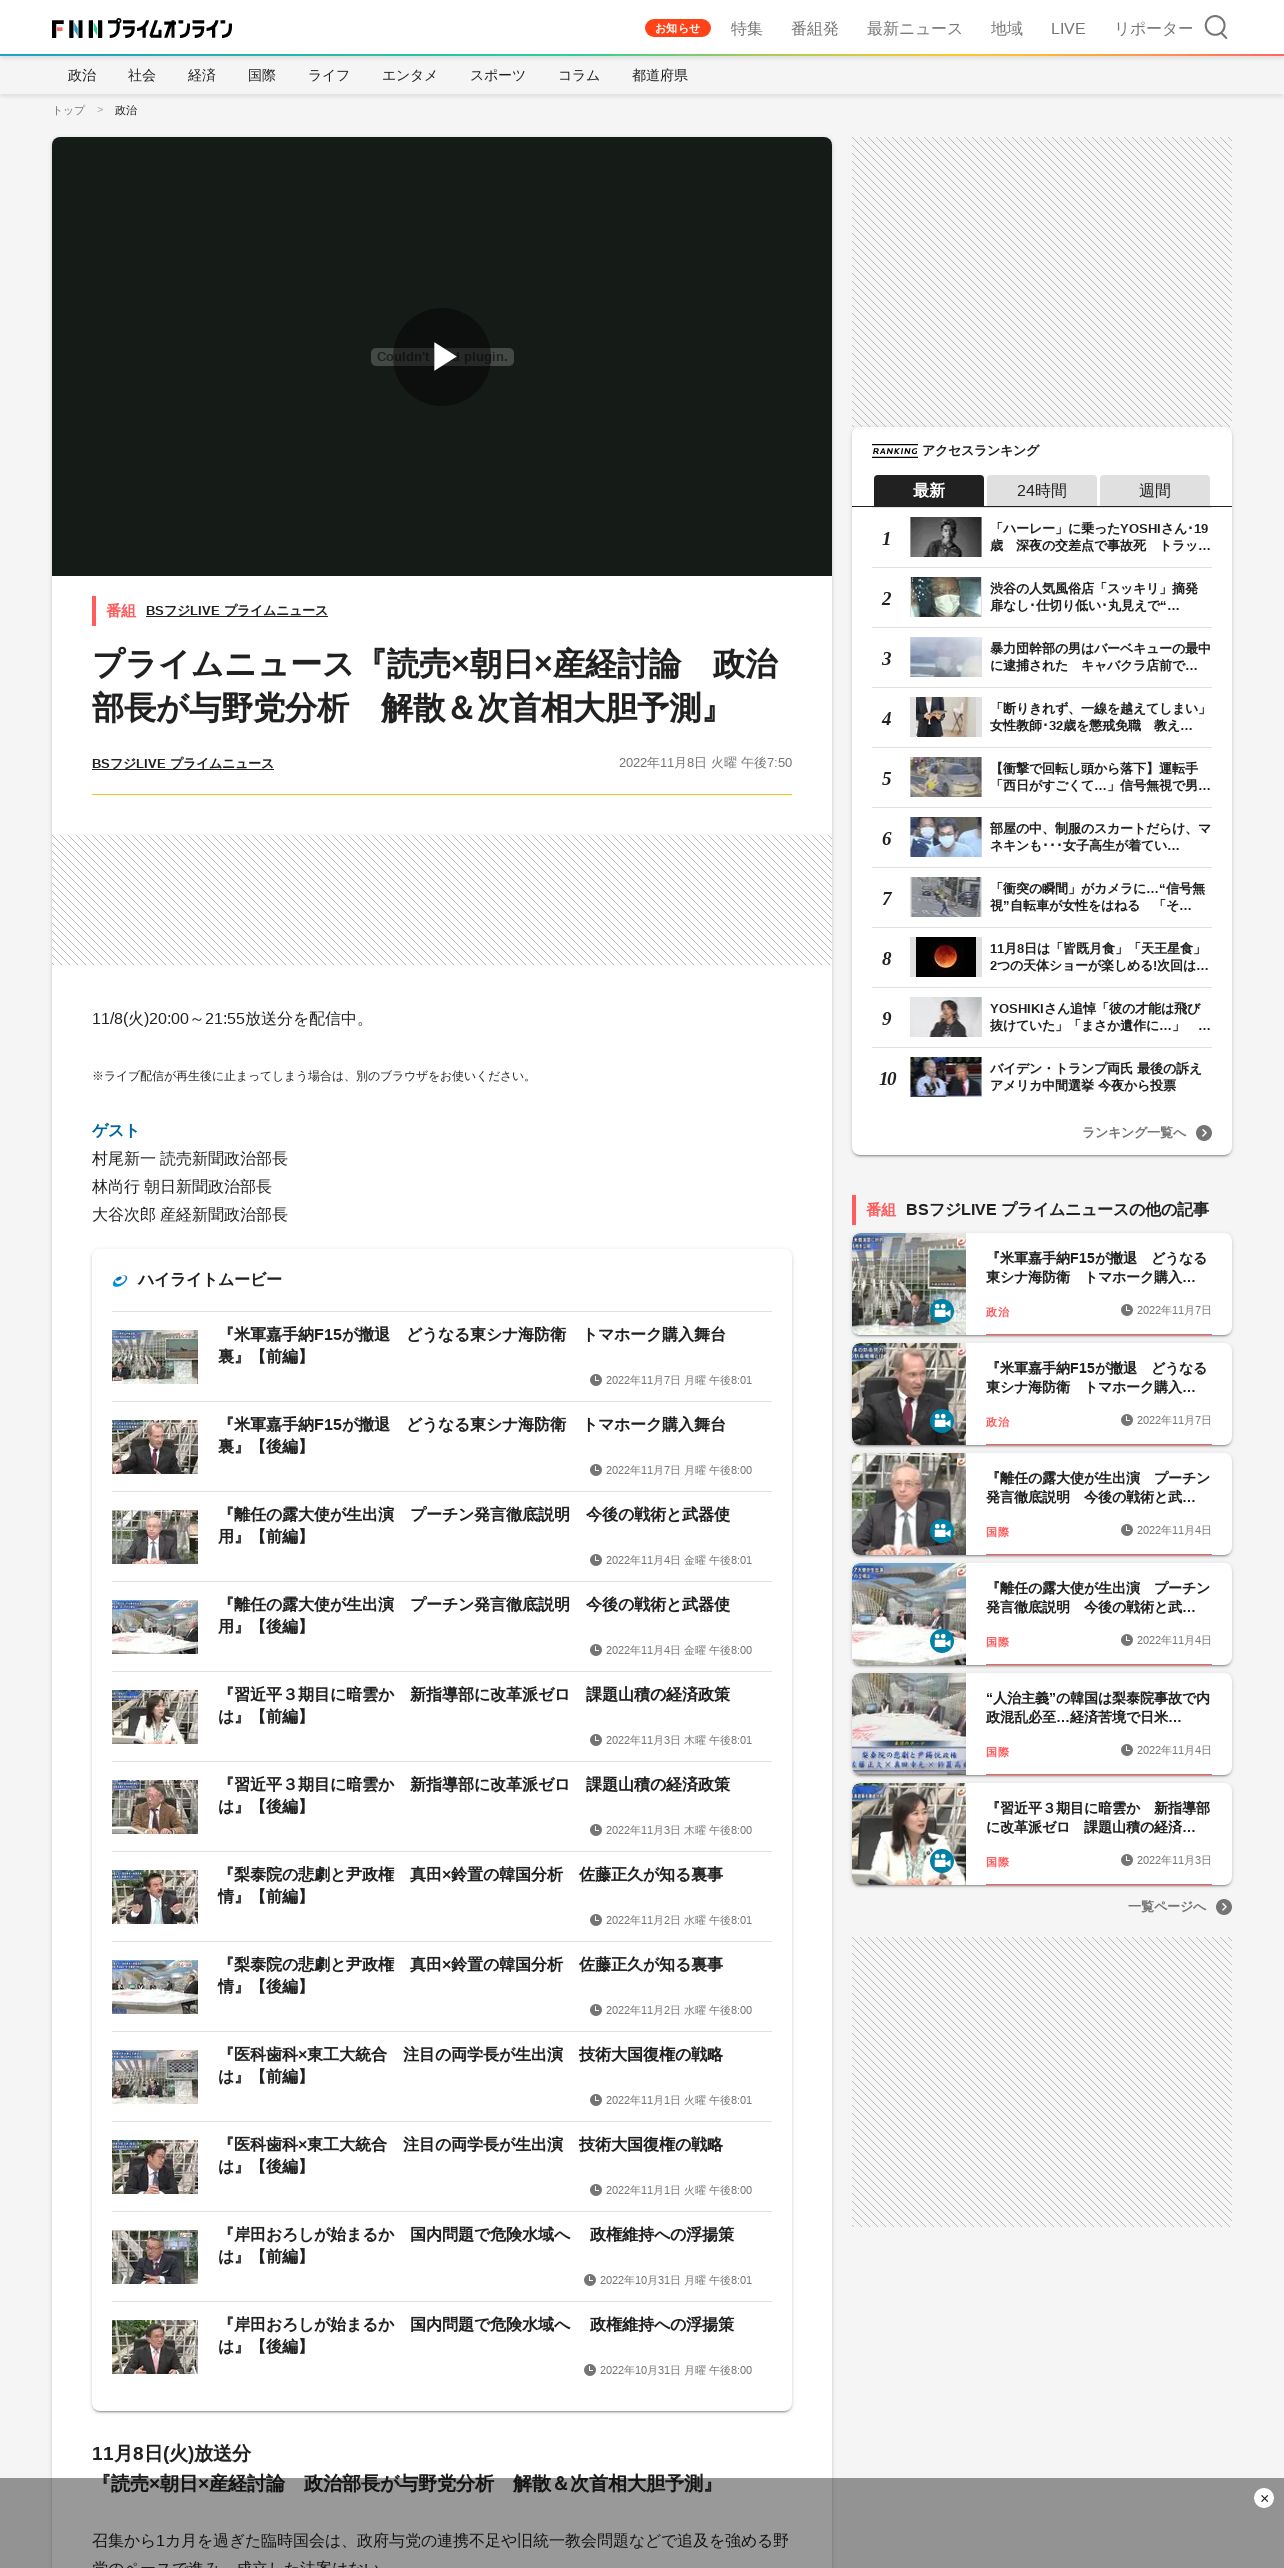Open the FNN Prime Online logo
The width and height of the screenshot is (1284, 2568).
tap(142, 28)
